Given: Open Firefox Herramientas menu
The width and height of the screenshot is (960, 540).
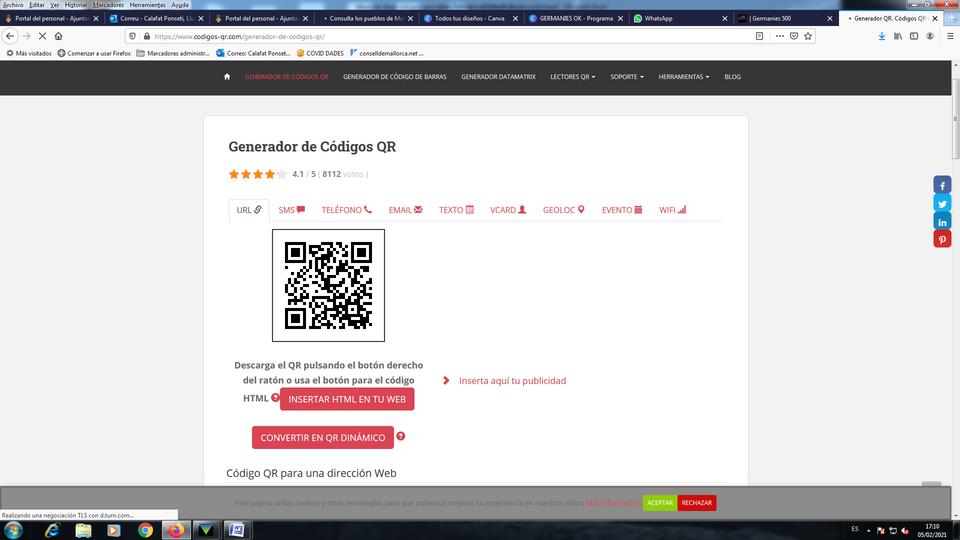Looking at the screenshot, I should (x=148, y=4).
